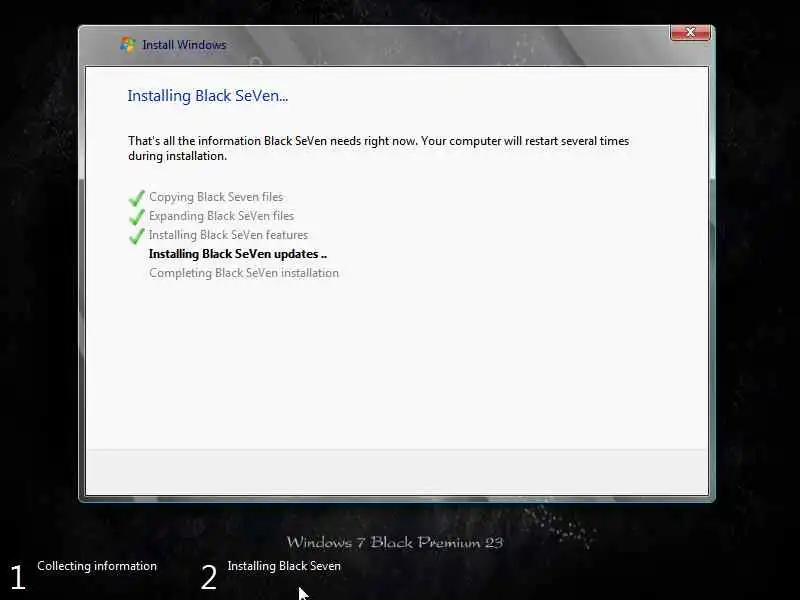This screenshot has height=600, width=800.
Task: Click 'Installing Black SeVen updates ..' current step
Action: [238, 254]
